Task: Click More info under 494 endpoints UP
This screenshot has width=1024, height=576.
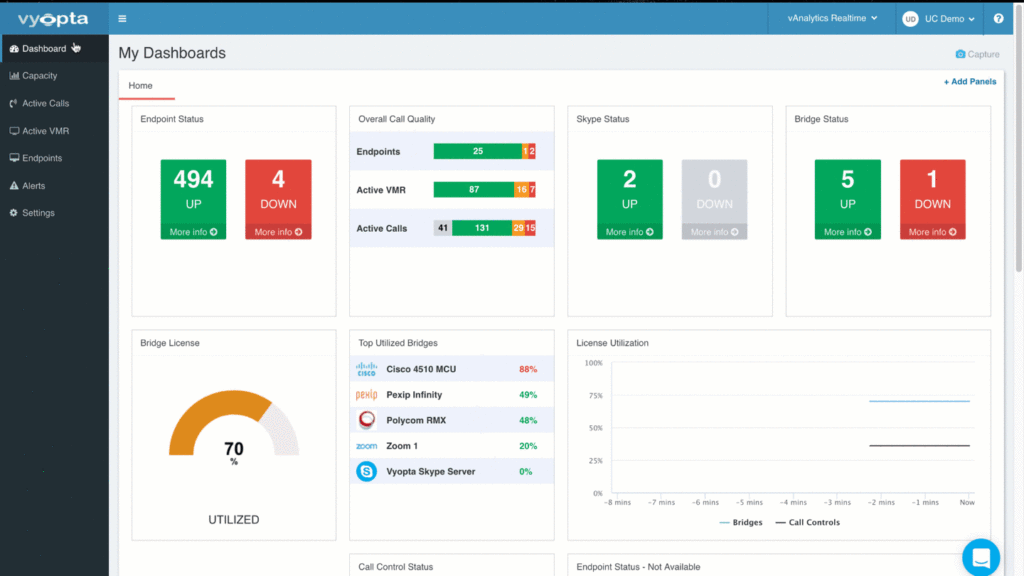Action: click(193, 232)
